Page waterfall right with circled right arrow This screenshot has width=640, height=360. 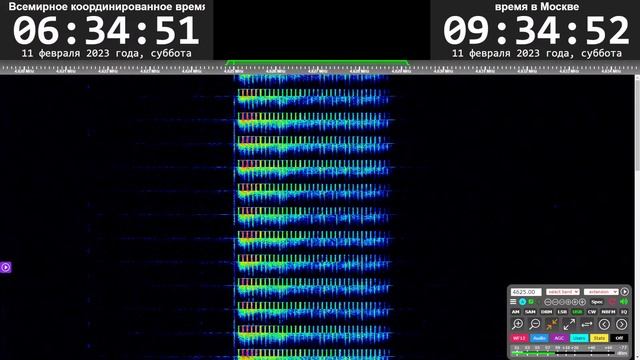pyautogui.click(x=622, y=324)
